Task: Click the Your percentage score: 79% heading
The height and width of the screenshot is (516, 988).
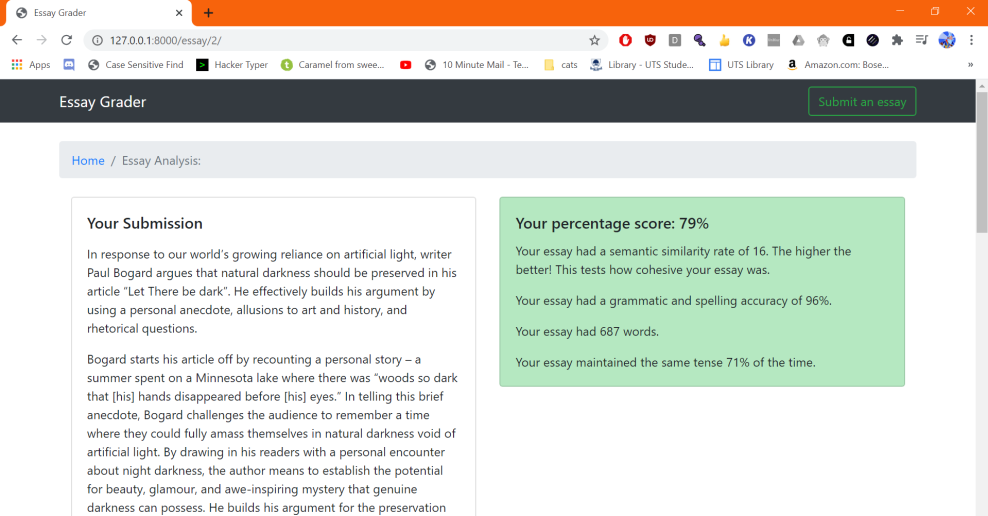Action: 612,223
